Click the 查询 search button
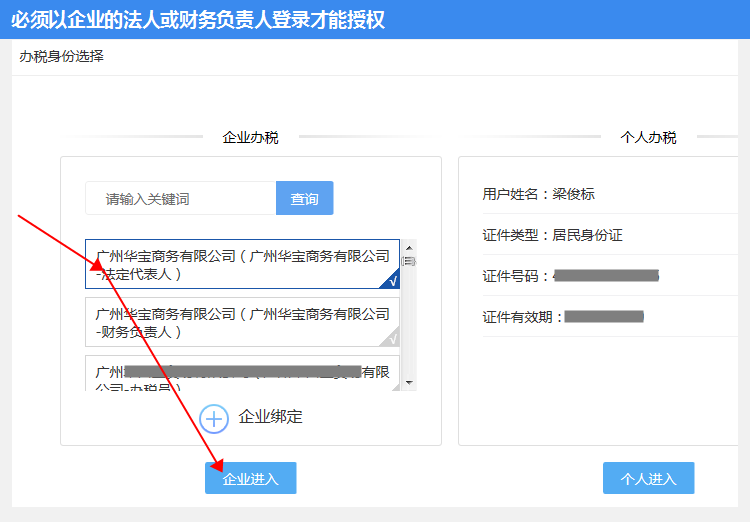This screenshot has height=522, width=750. (x=304, y=198)
